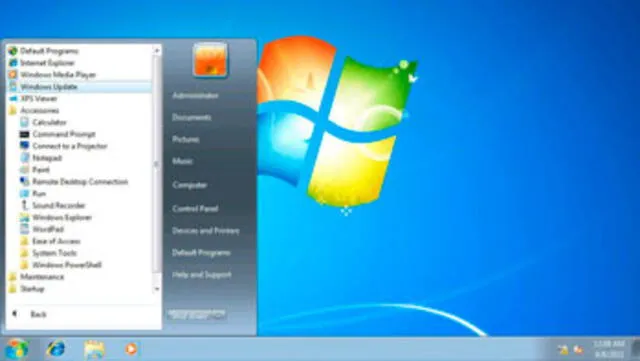Open the XPS Viewer icon
This screenshot has width=640, height=361.
(x=13, y=98)
